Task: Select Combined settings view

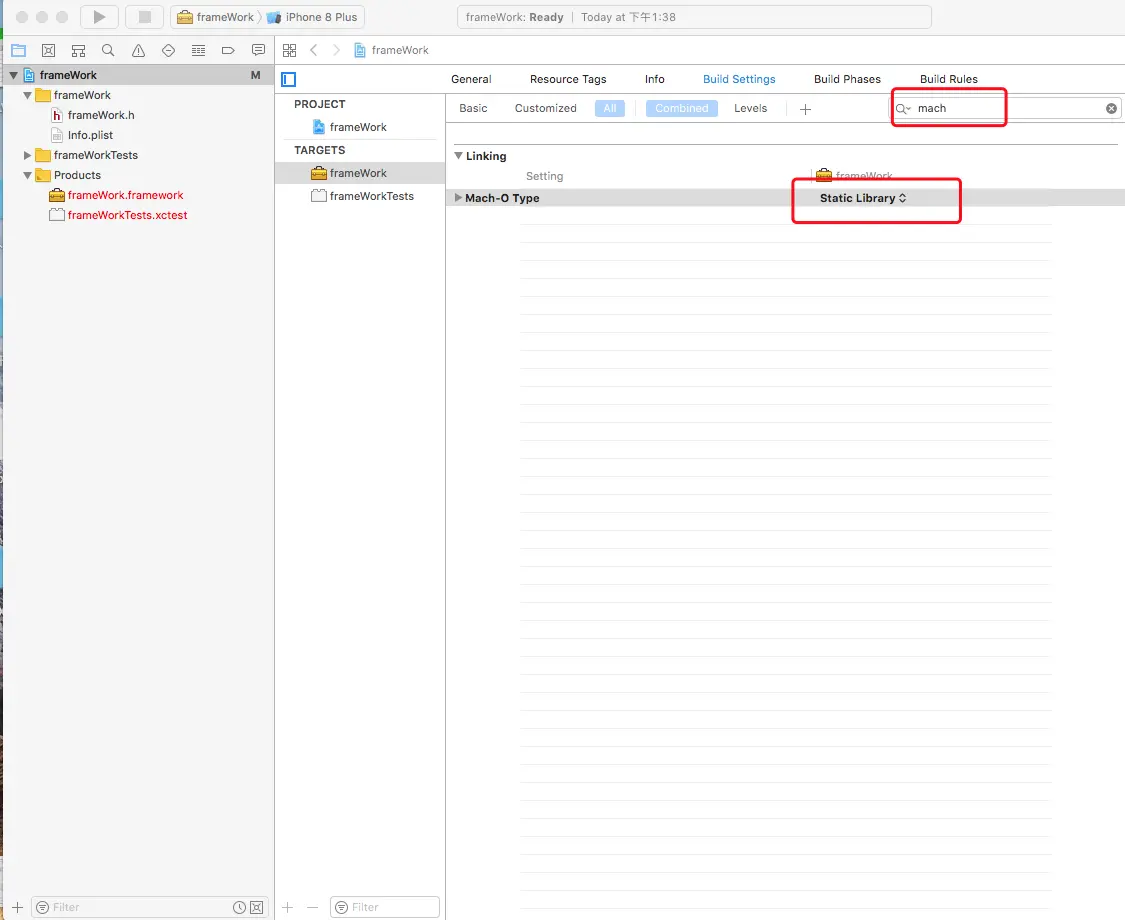Action: (682, 108)
